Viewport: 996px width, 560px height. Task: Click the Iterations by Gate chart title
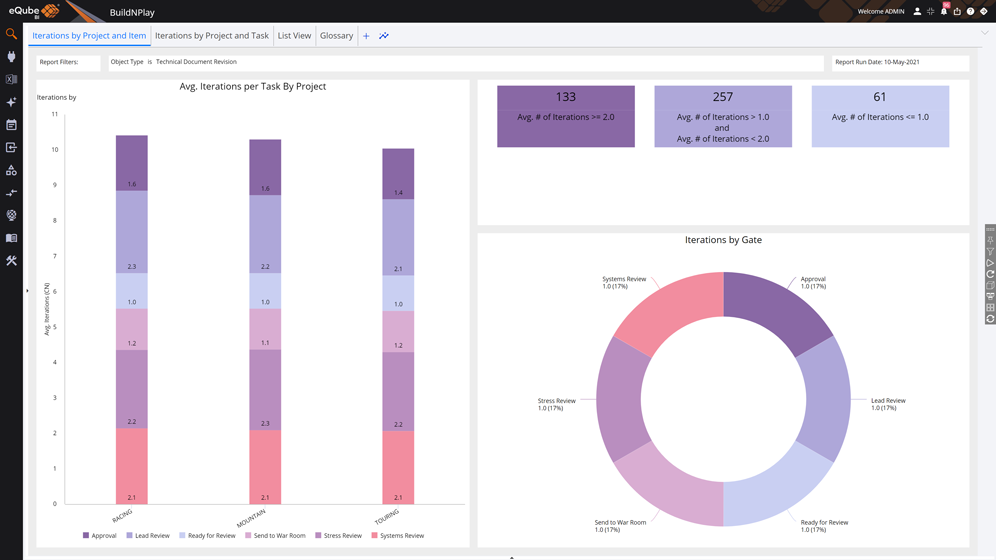(723, 240)
